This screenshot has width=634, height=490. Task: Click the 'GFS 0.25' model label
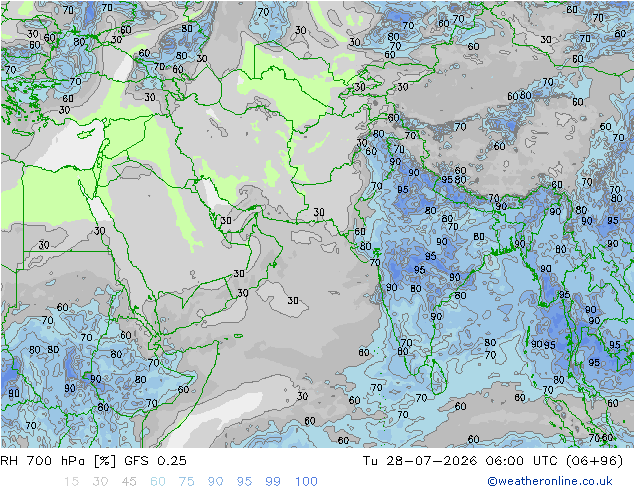pos(156,460)
